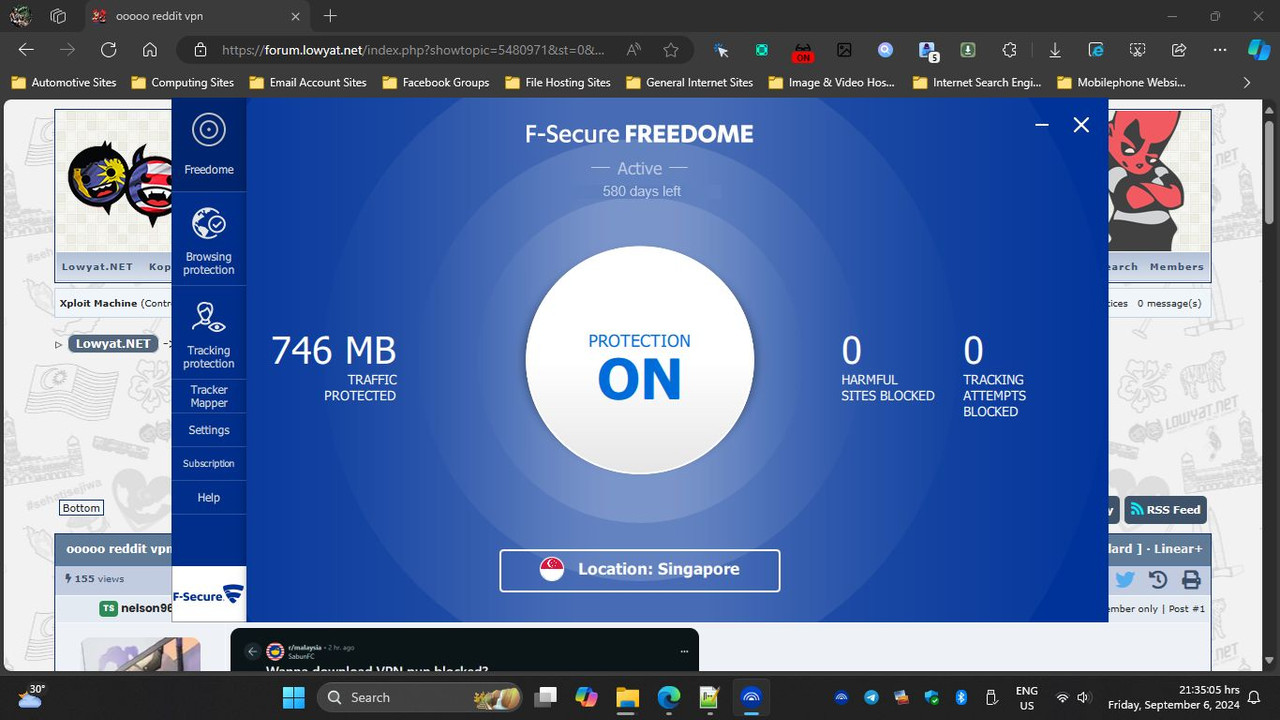Click the Bottom link on the forum page
1280x720 pixels.
click(80, 507)
